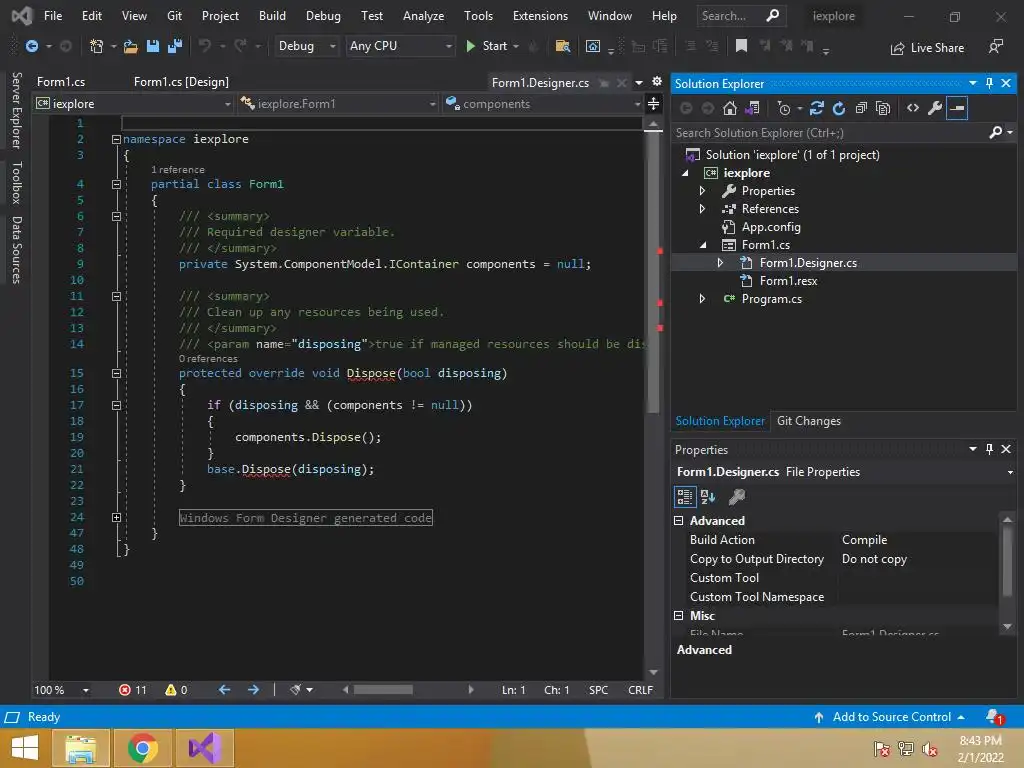The height and width of the screenshot is (768, 1024).
Task: Collapse the Dispose method code block
Action: [116, 374]
